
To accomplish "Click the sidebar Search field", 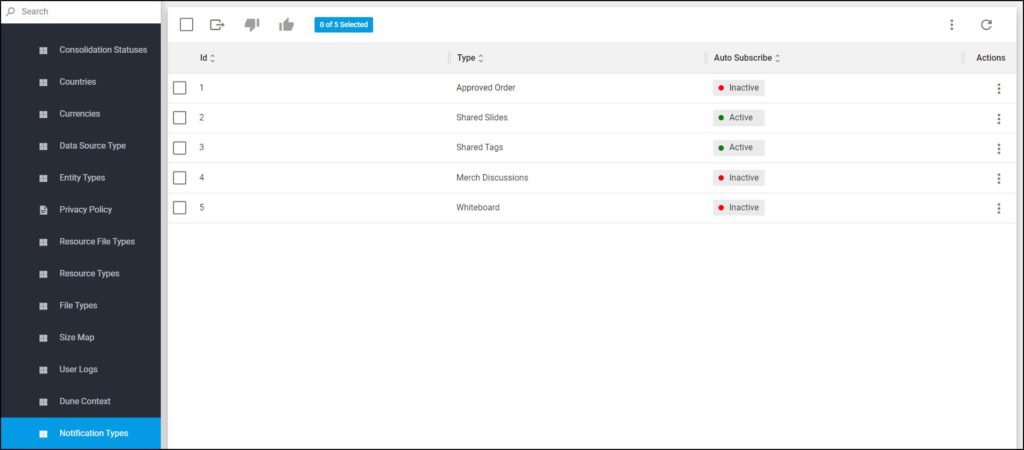I will [80, 12].
